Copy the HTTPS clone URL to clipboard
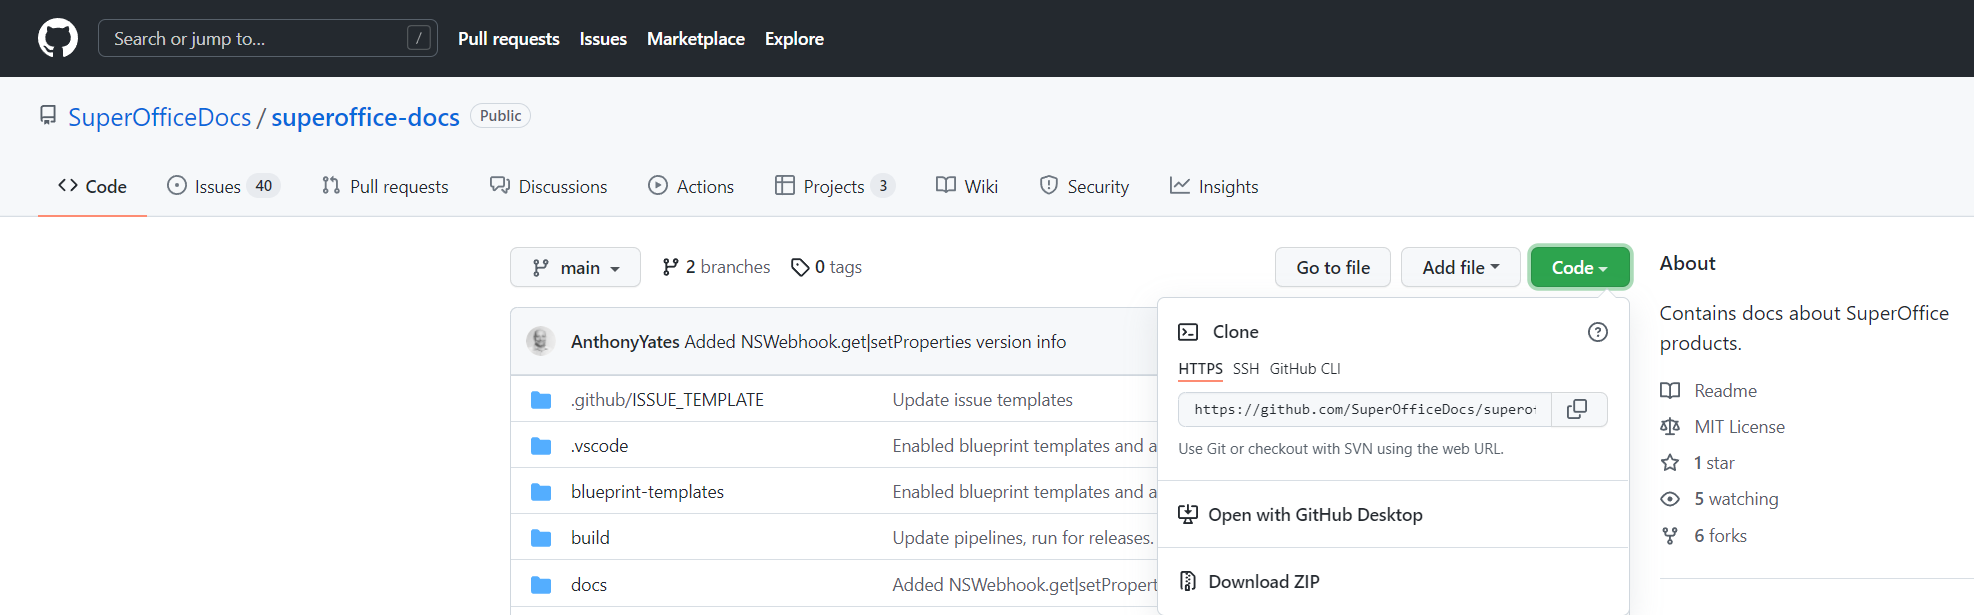The image size is (1974, 615). click(x=1578, y=409)
